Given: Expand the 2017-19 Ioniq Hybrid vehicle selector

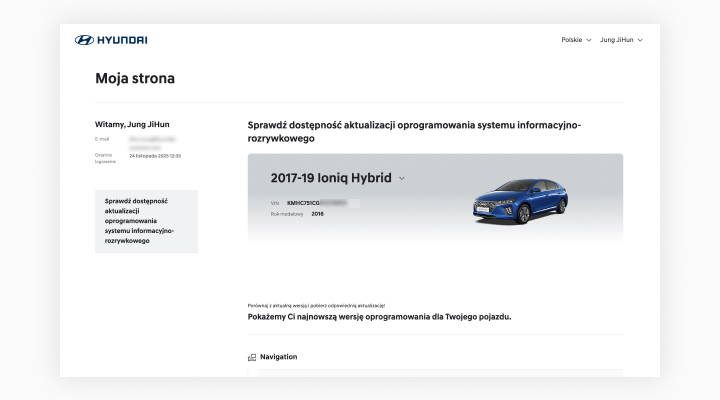Looking at the screenshot, I should [x=332, y=178].
